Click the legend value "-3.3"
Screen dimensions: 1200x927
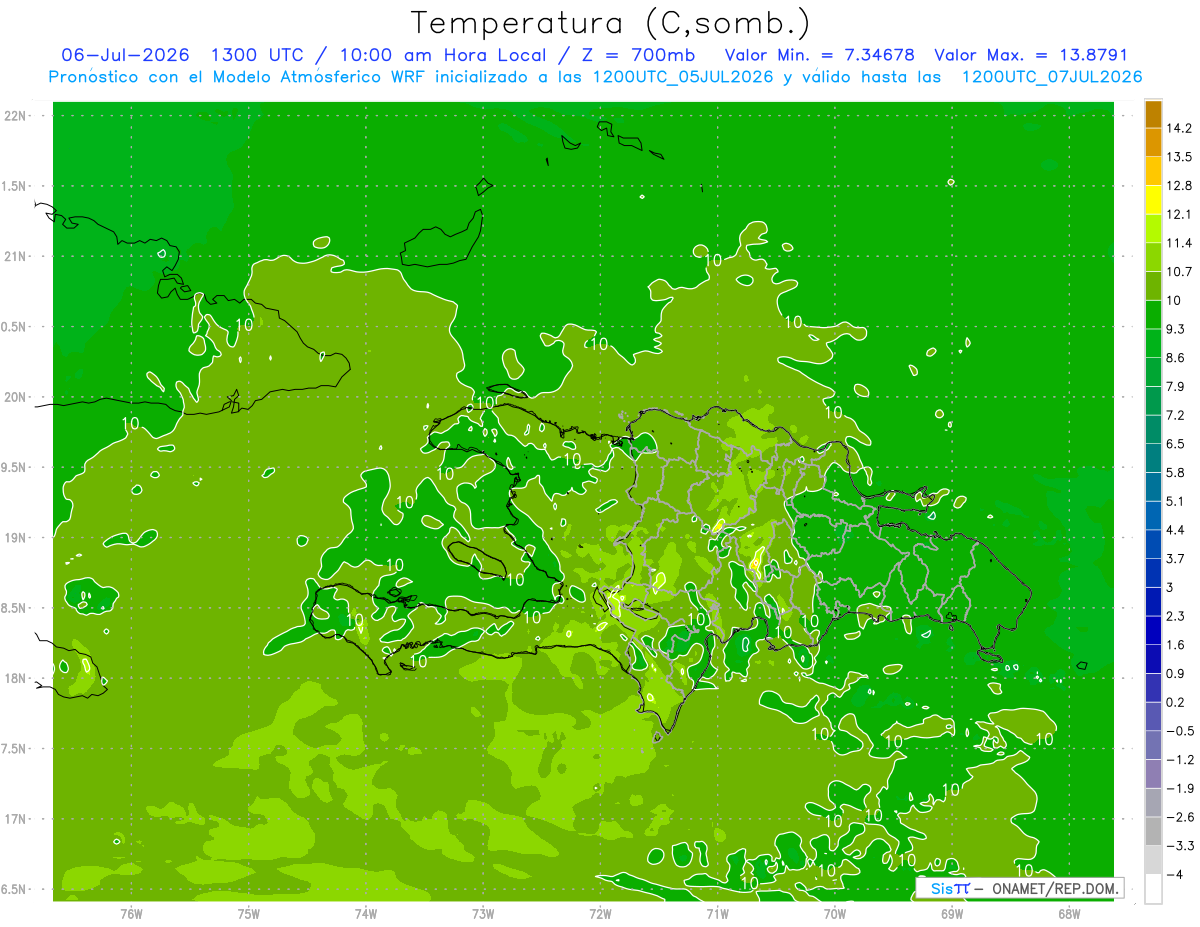pyautogui.click(x=1180, y=846)
